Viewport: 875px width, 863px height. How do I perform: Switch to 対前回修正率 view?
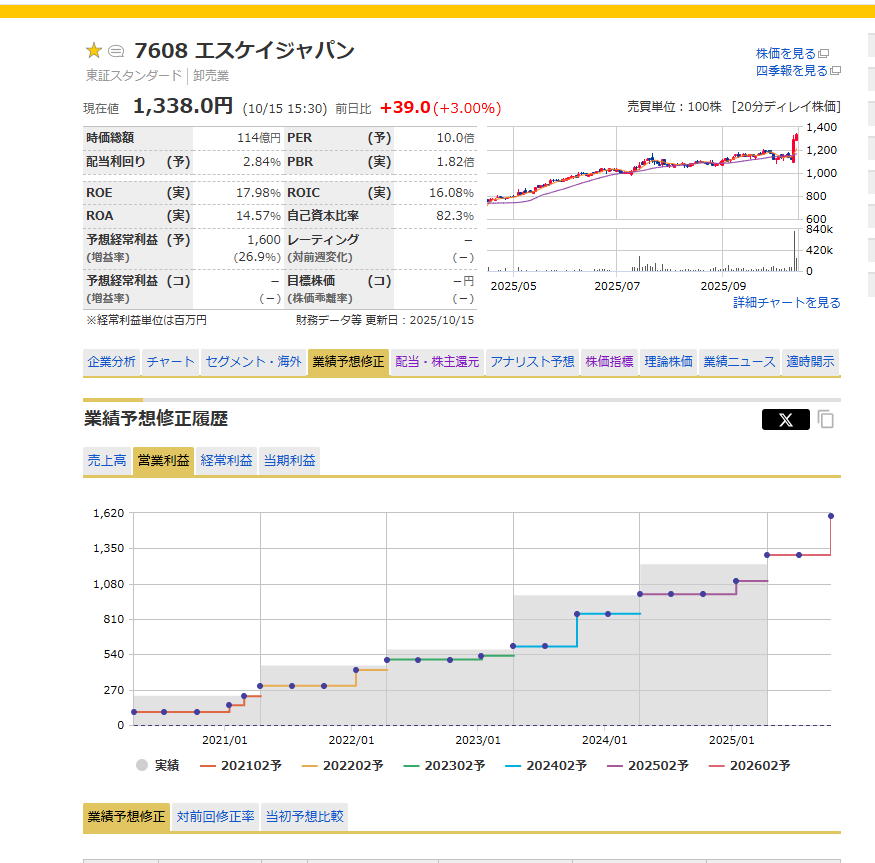[215, 816]
